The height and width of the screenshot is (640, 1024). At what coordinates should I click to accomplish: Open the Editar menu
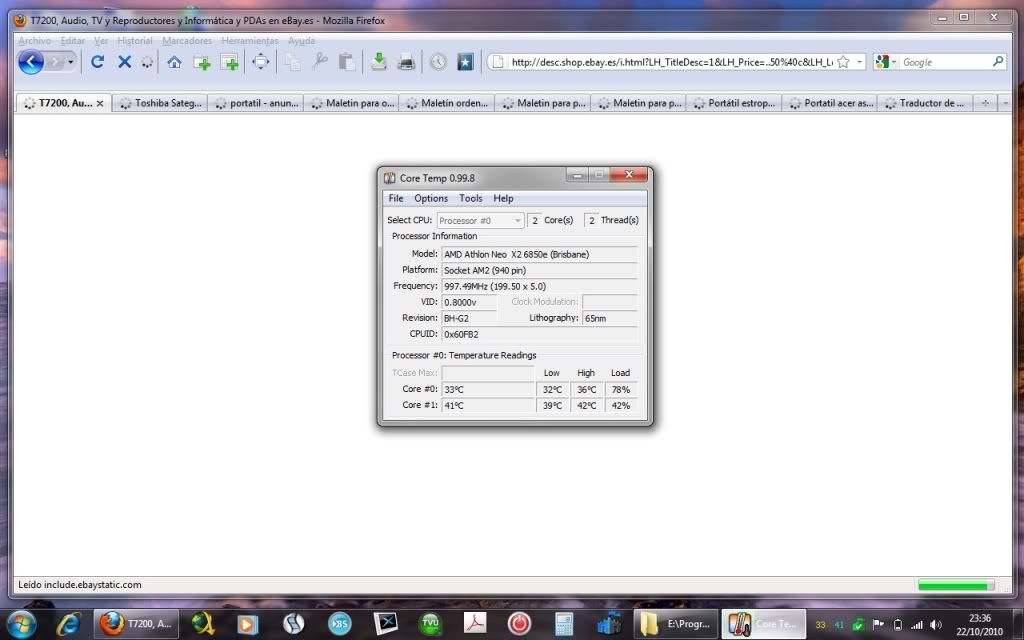(72, 40)
